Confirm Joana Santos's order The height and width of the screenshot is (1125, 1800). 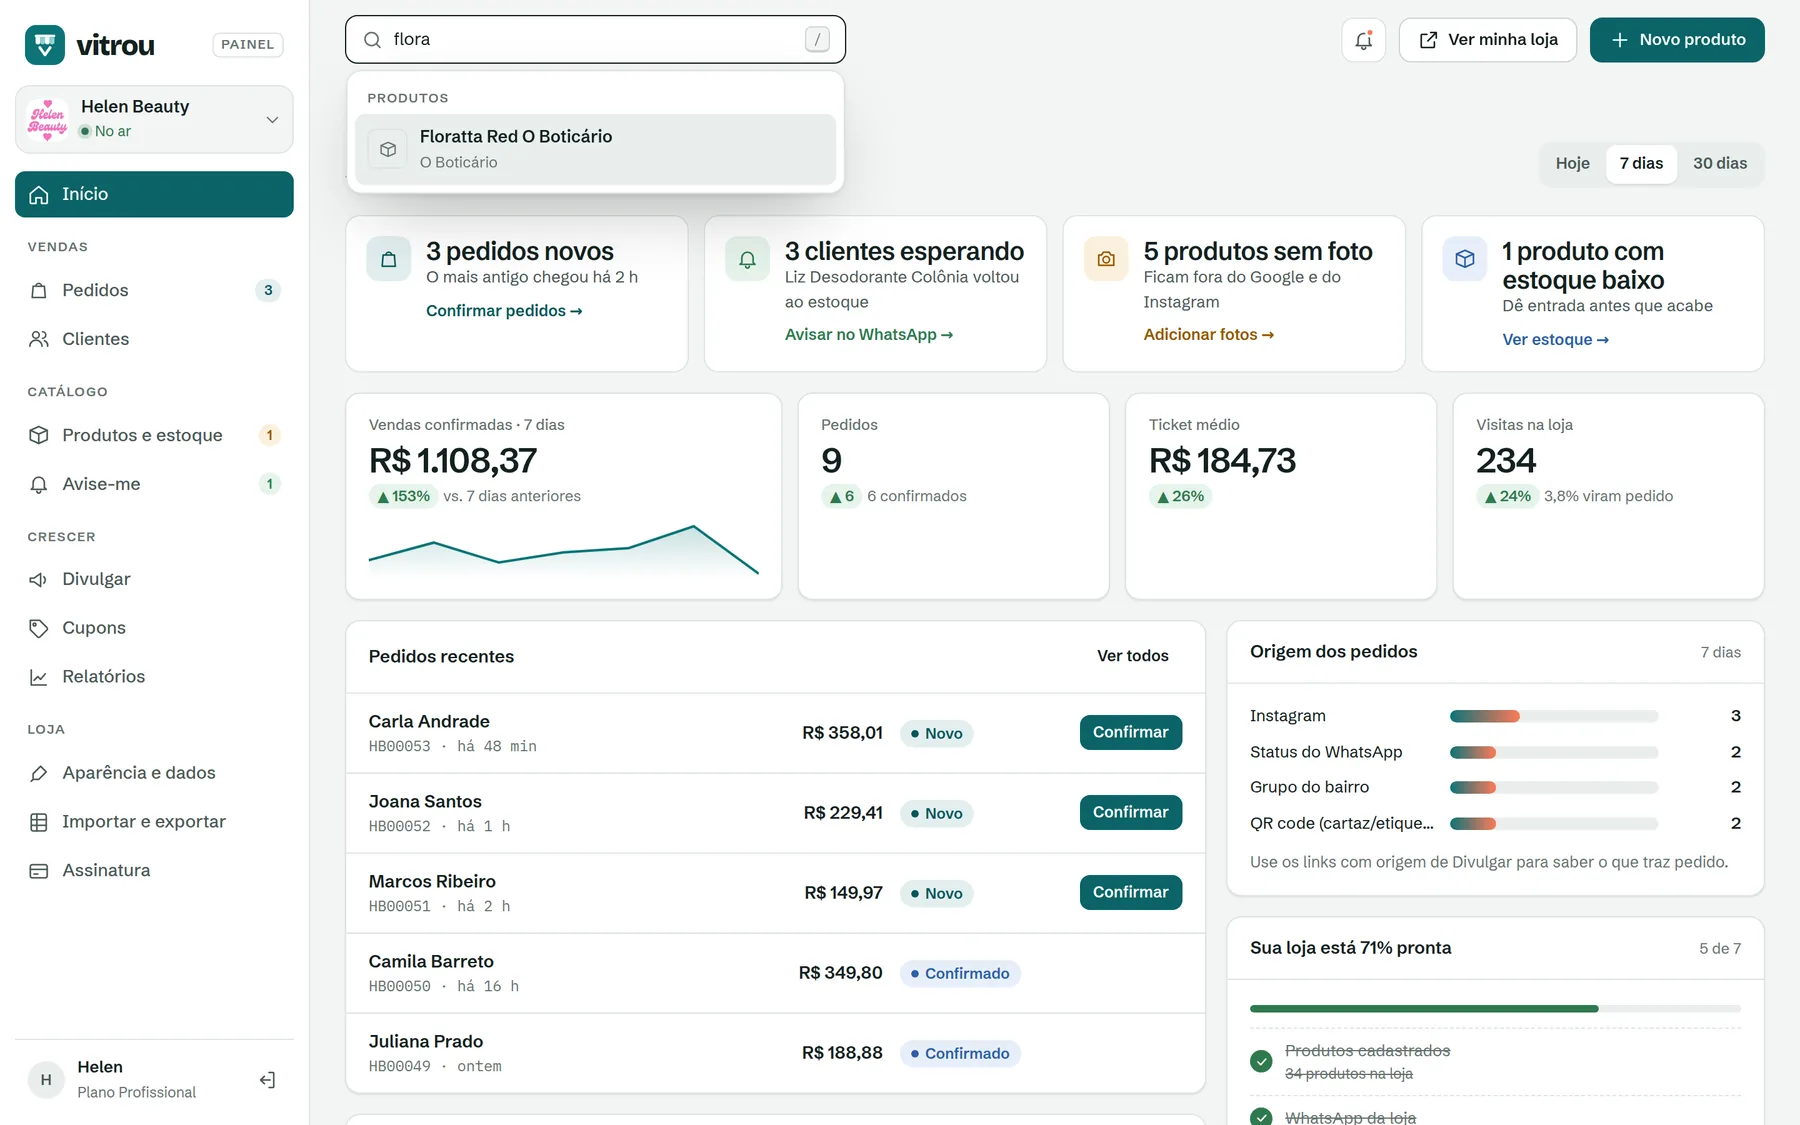click(x=1131, y=812)
